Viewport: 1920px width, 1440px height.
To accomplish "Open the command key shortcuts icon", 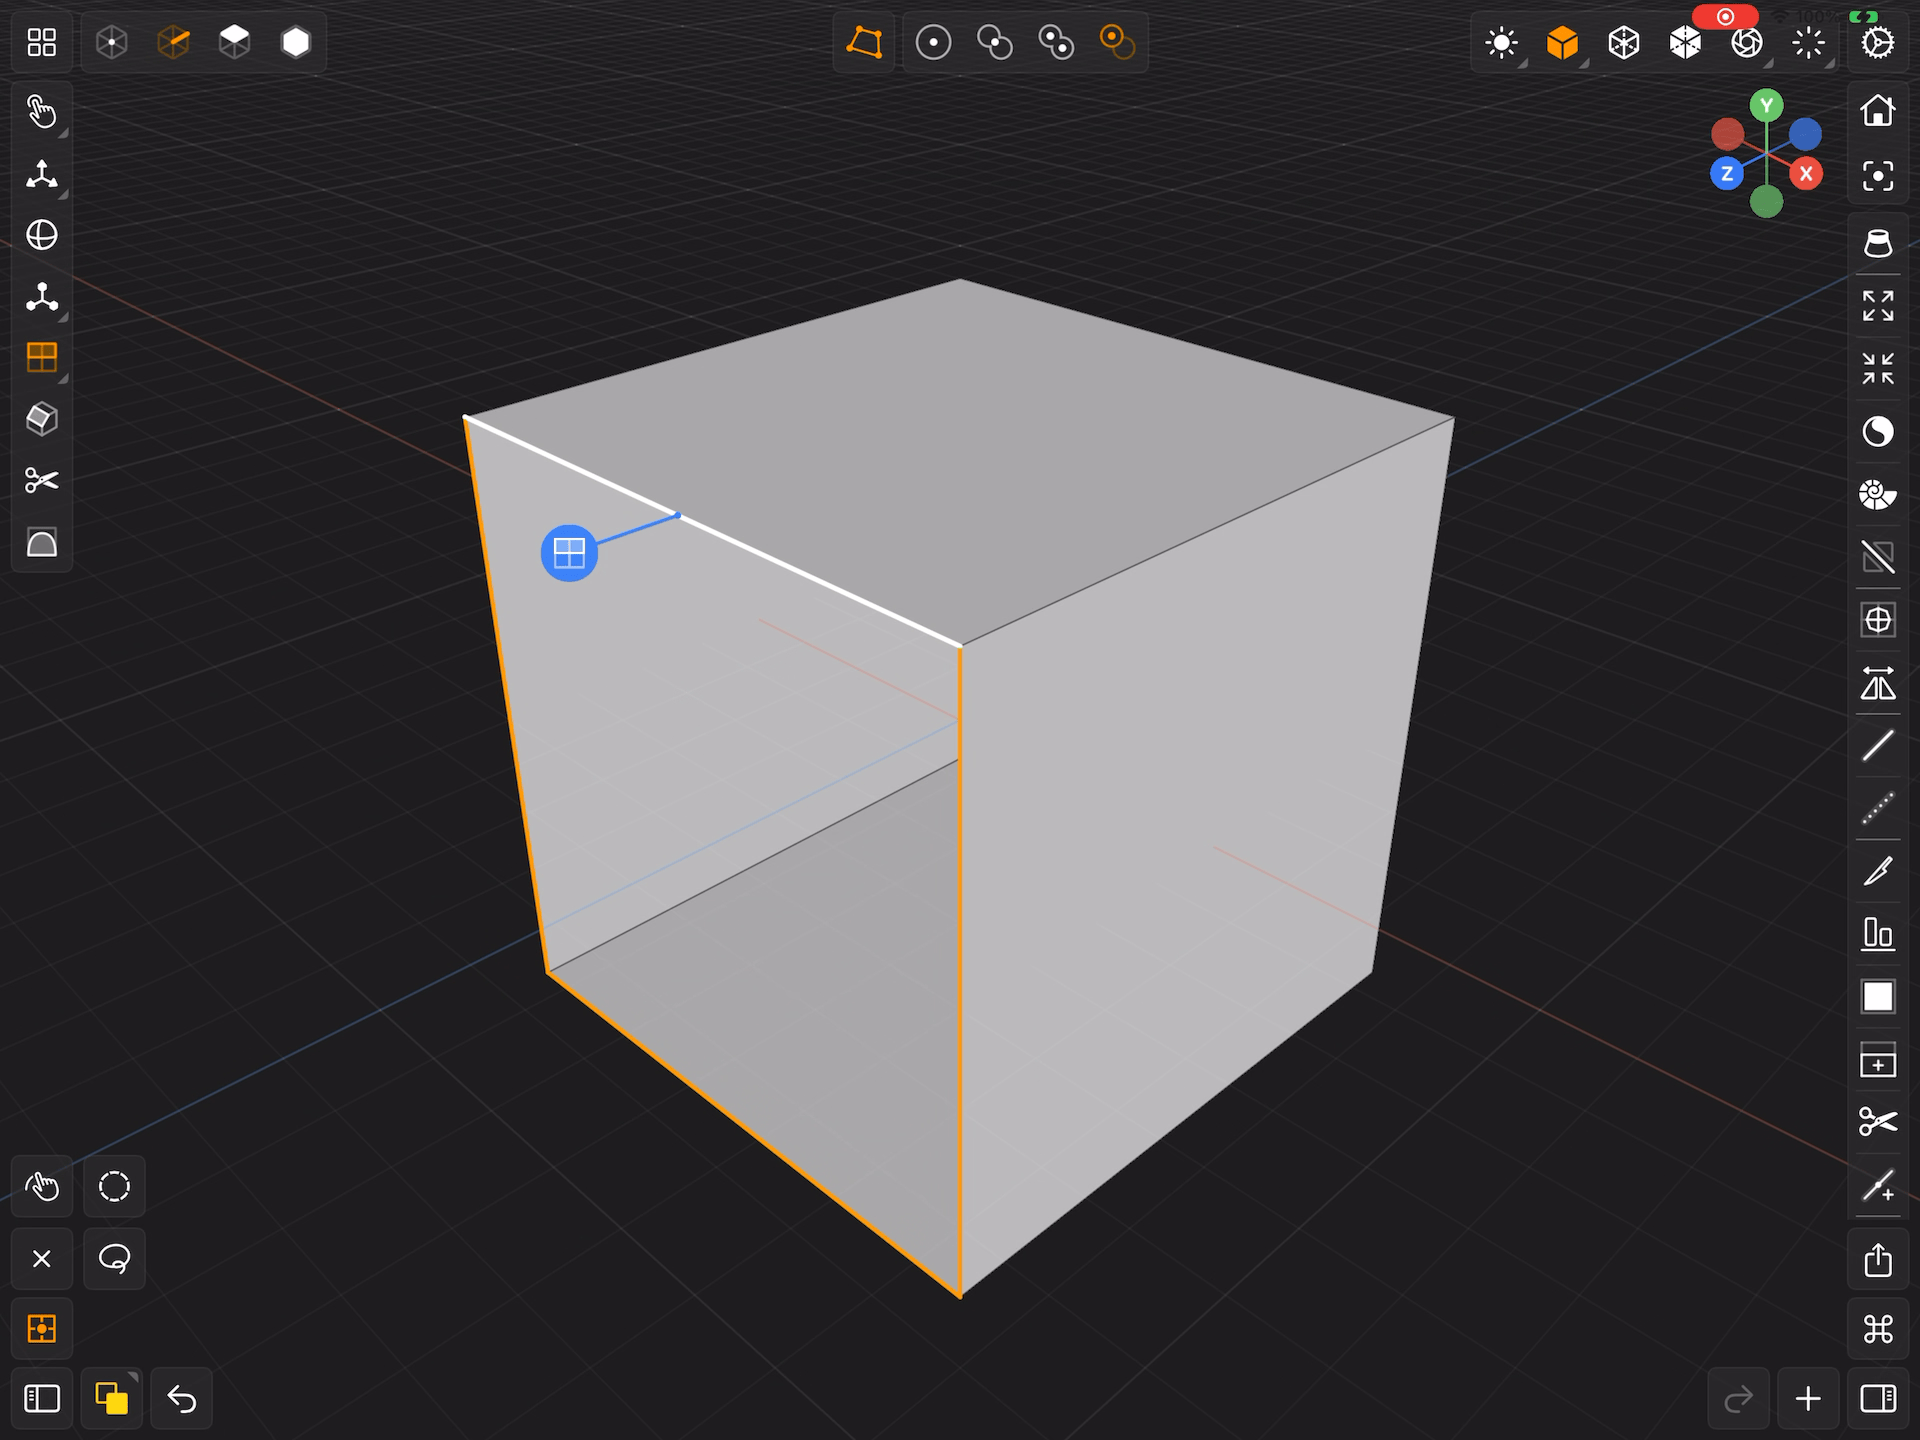I will click(x=1878, y=1329).
